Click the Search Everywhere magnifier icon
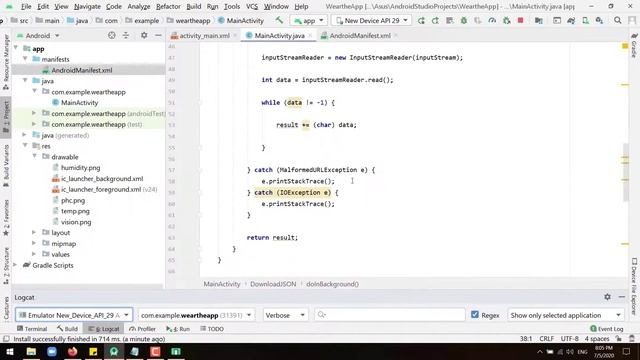The height and width of the screenshot is (360, 640). coord(618,20)
